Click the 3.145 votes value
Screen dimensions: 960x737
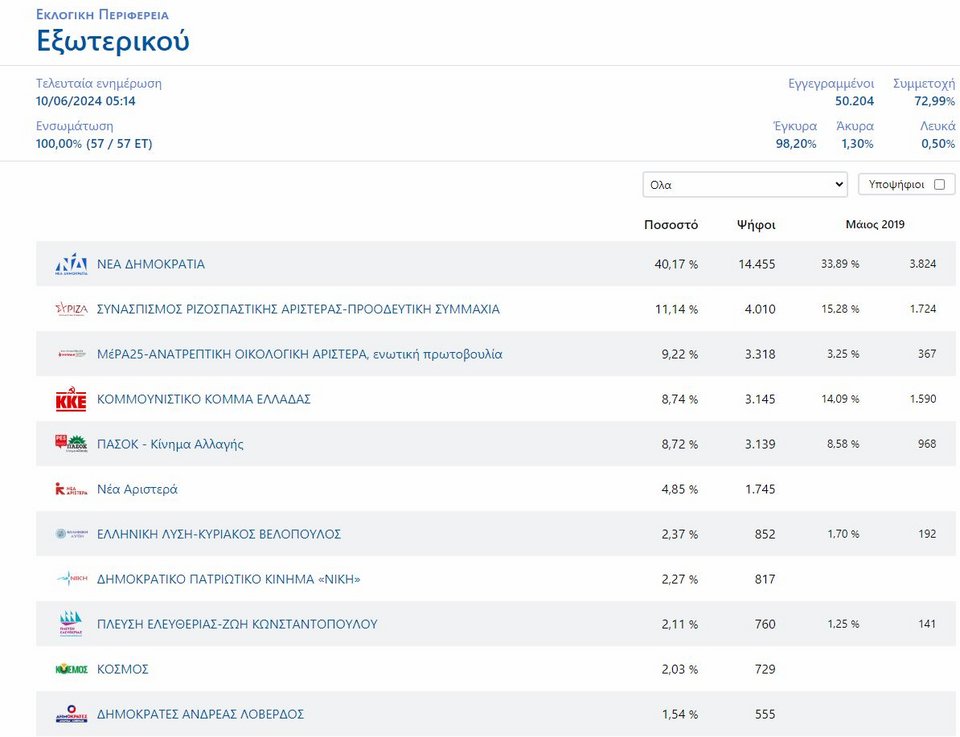pyautogui.click(x=760, y=399)
